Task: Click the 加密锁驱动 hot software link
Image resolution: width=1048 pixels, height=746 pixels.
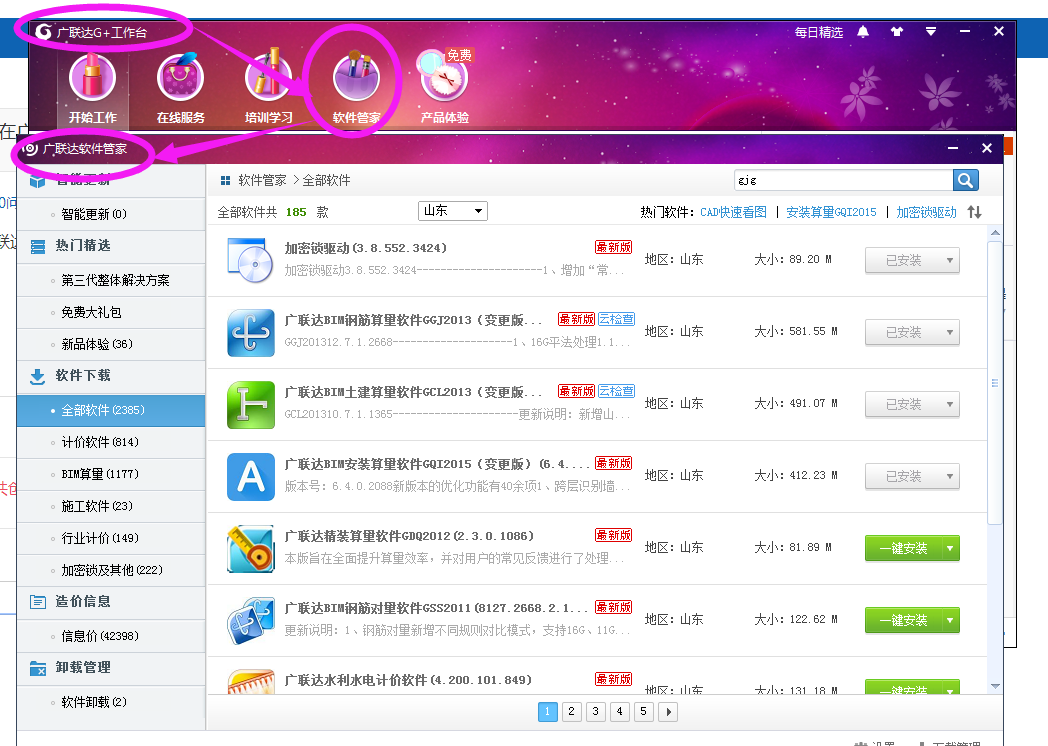Action: 926,212
